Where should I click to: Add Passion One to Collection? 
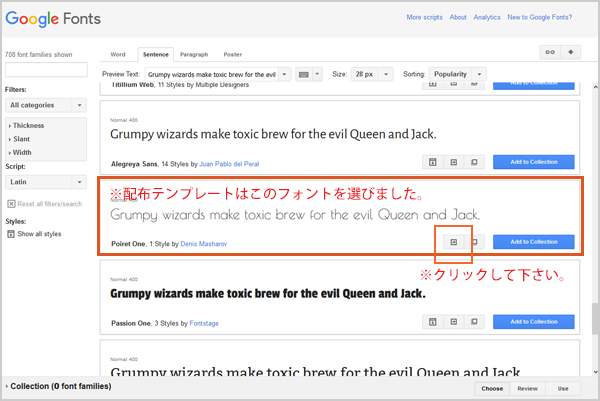[534, 322]
